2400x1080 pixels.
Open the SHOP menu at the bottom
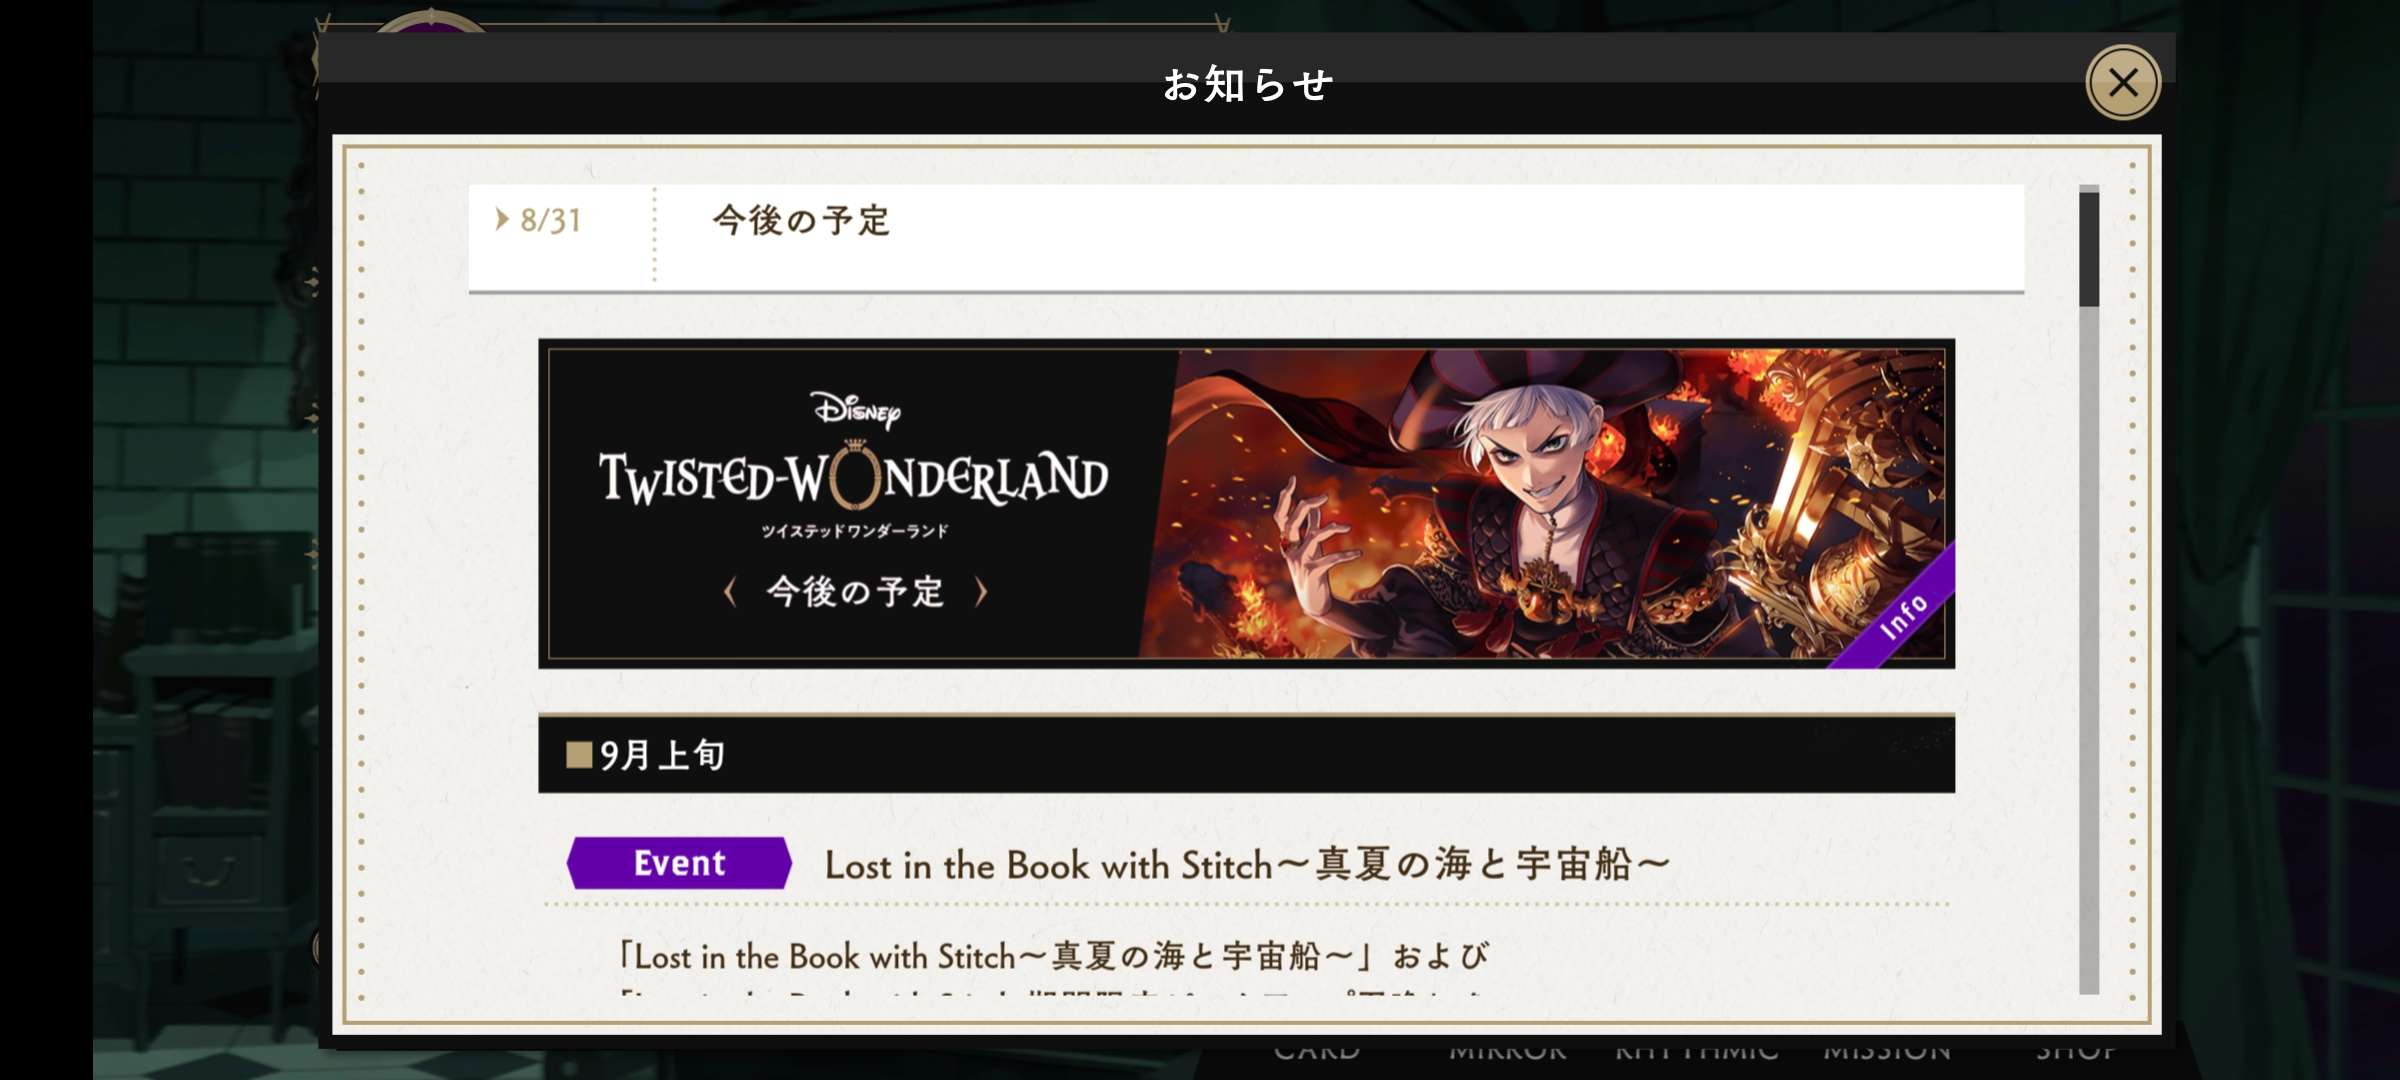click(x=2076, y=1052)
